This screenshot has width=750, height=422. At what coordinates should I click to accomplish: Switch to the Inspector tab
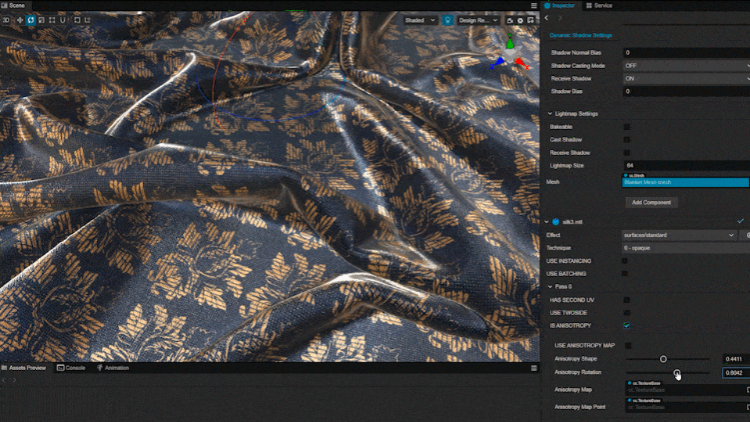point(560,6)
